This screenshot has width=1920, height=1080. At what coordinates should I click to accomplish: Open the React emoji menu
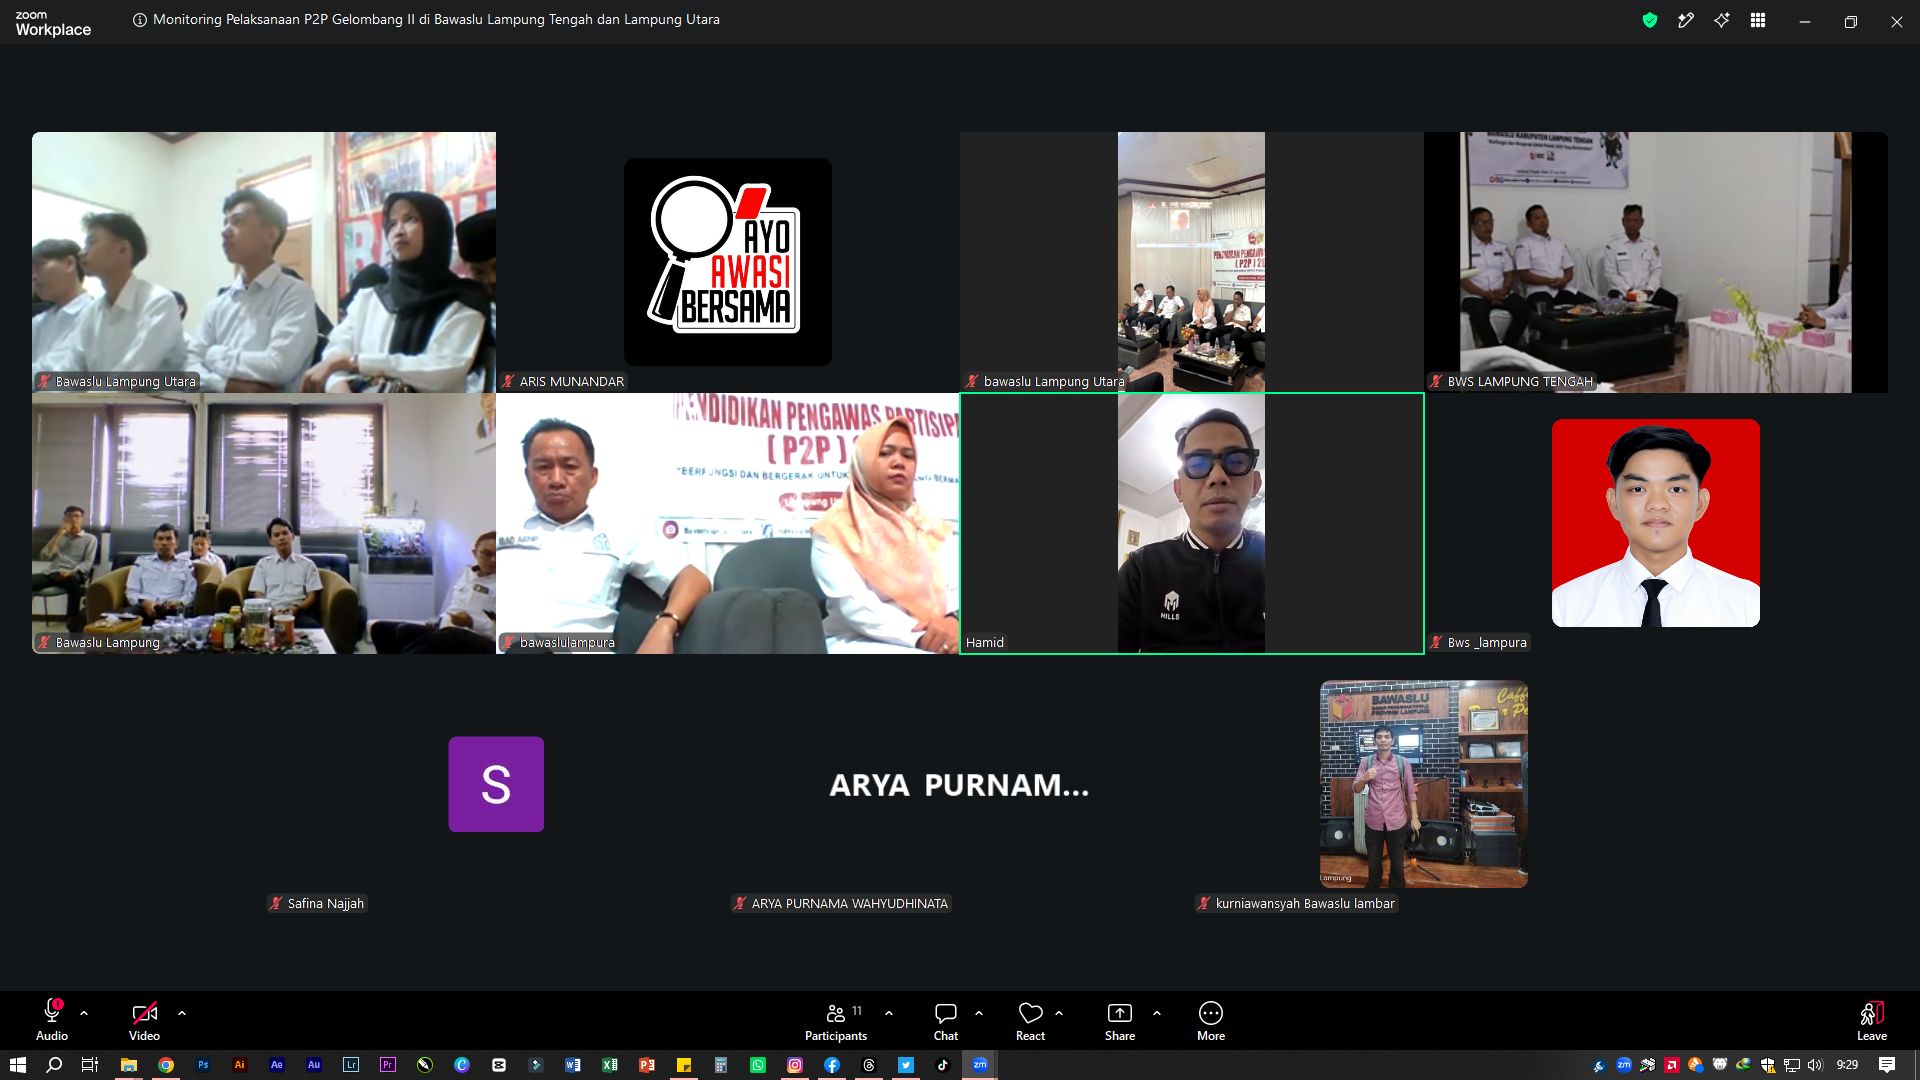click(1030, 1021)
